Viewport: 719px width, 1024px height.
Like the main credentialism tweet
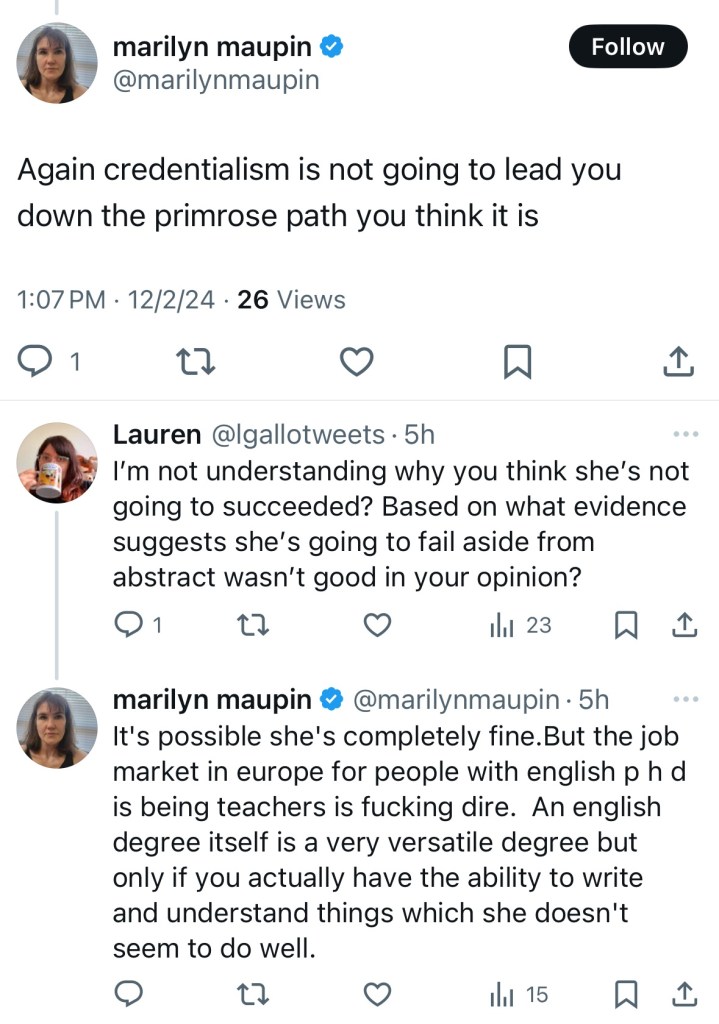coord(356,361)
